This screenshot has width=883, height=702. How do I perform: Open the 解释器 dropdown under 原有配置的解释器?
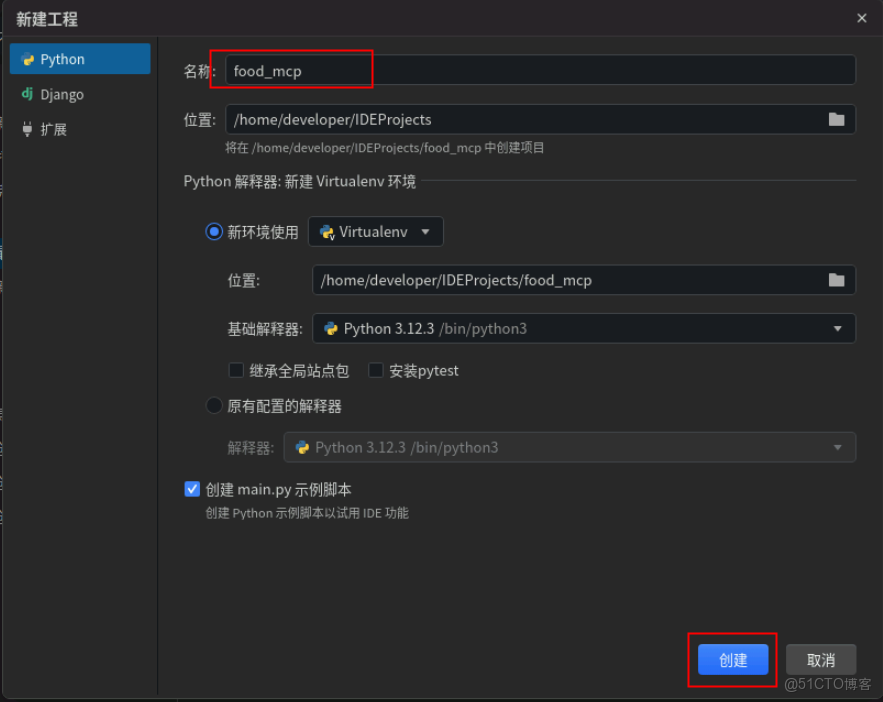838,447
